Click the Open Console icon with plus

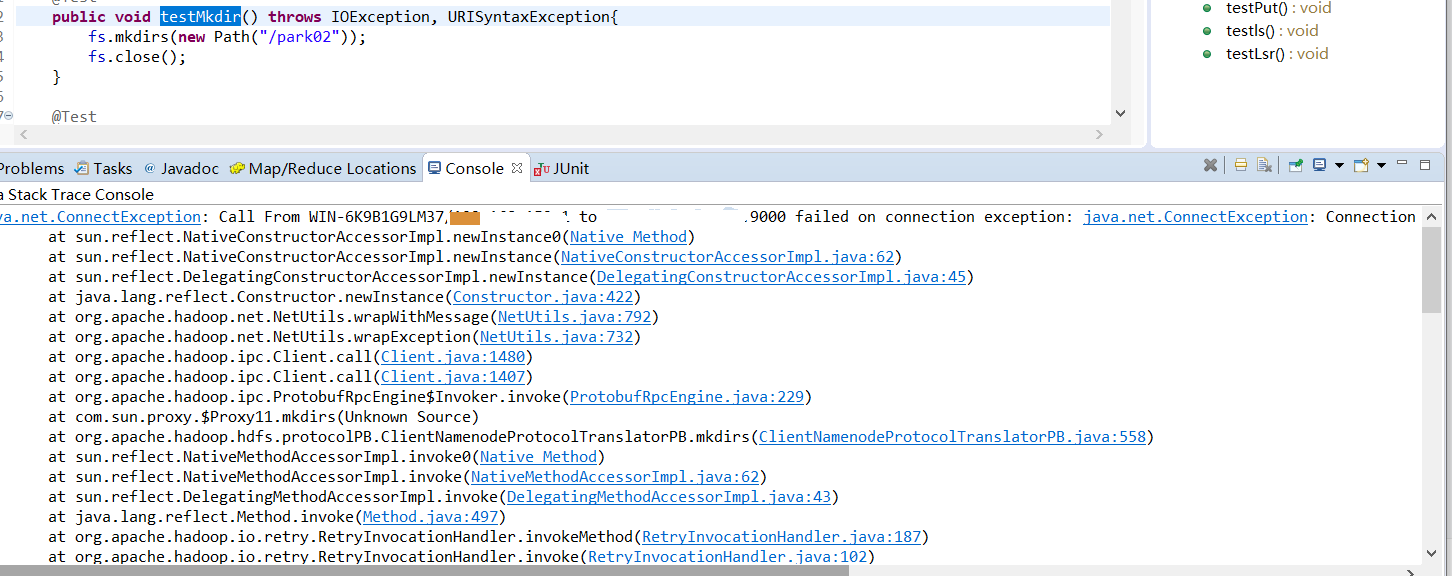1361,166
